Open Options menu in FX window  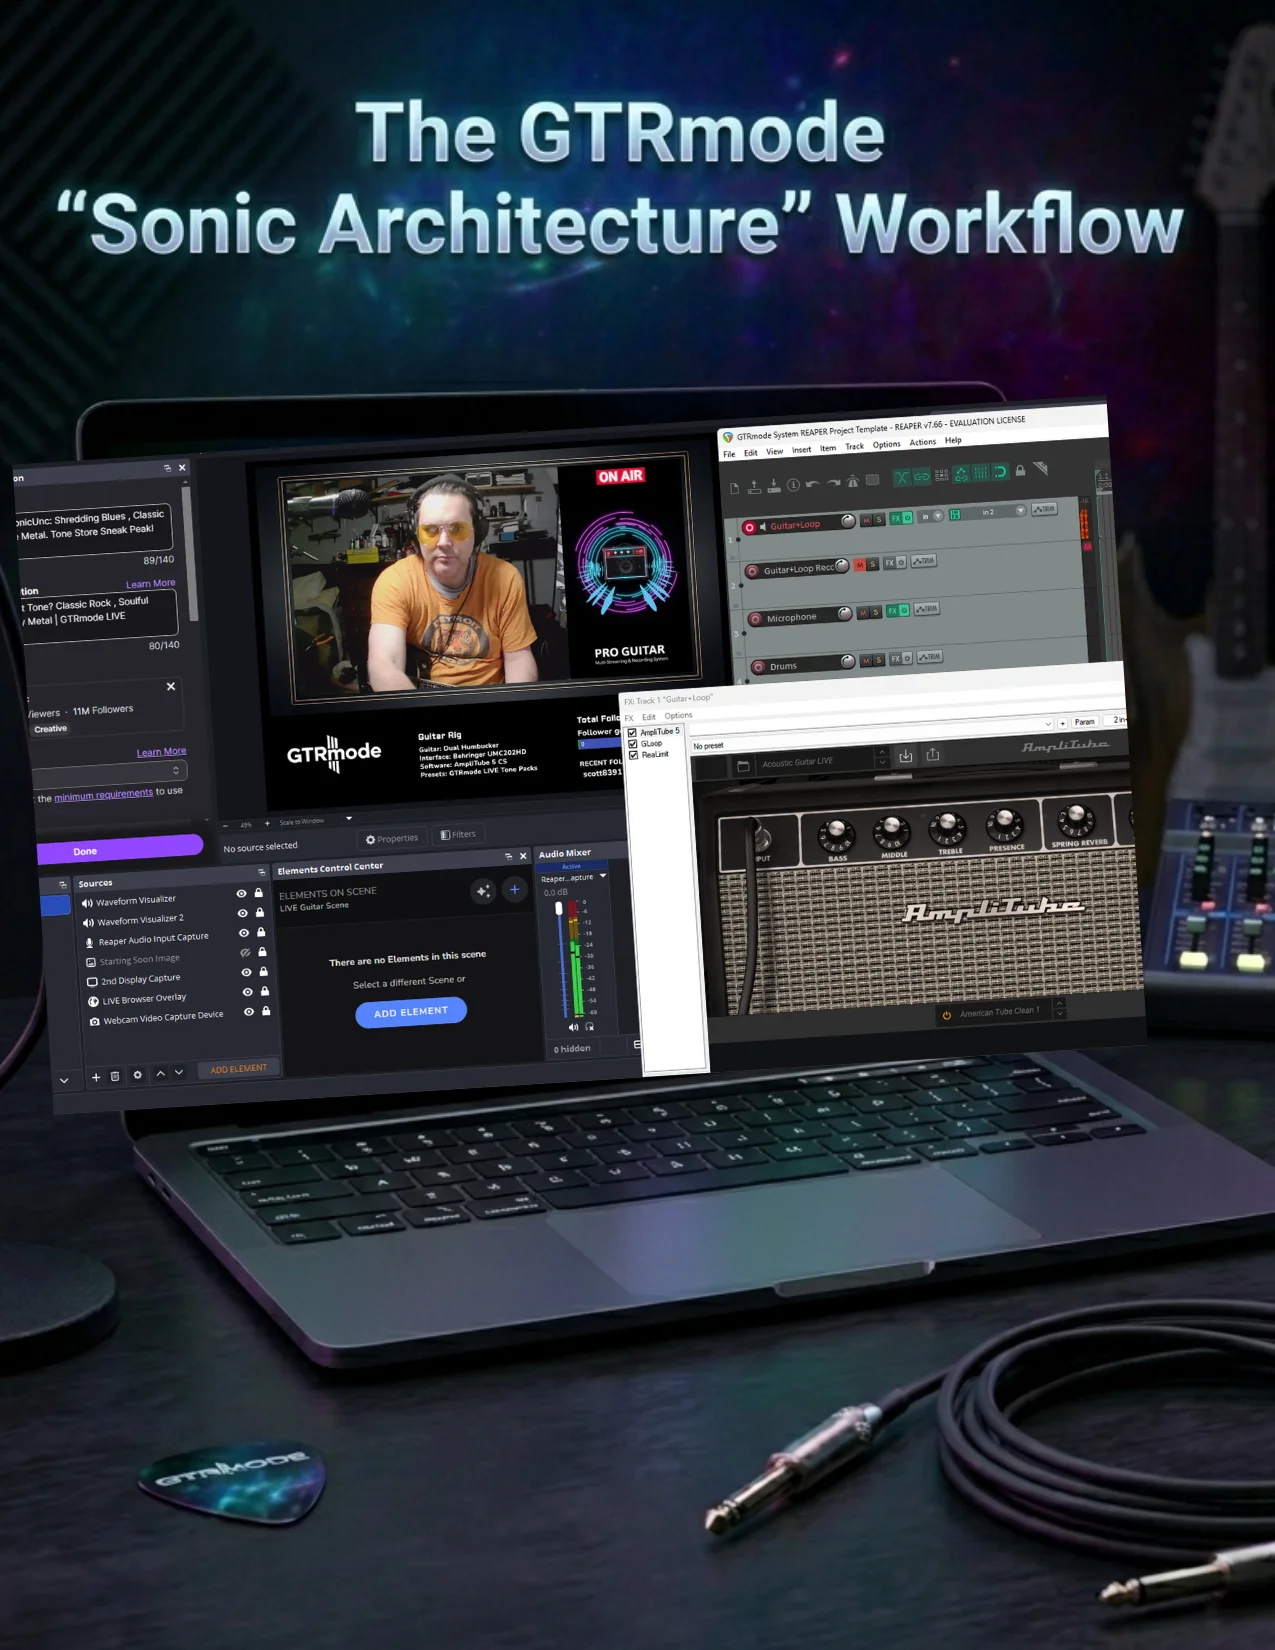[678, 715]
